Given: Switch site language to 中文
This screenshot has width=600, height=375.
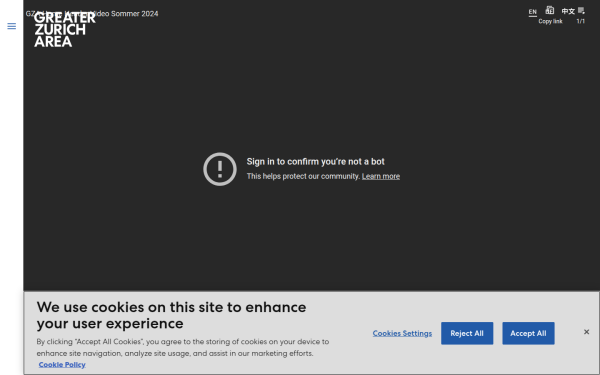Looking at the screenshot, I should pos(568,11).
